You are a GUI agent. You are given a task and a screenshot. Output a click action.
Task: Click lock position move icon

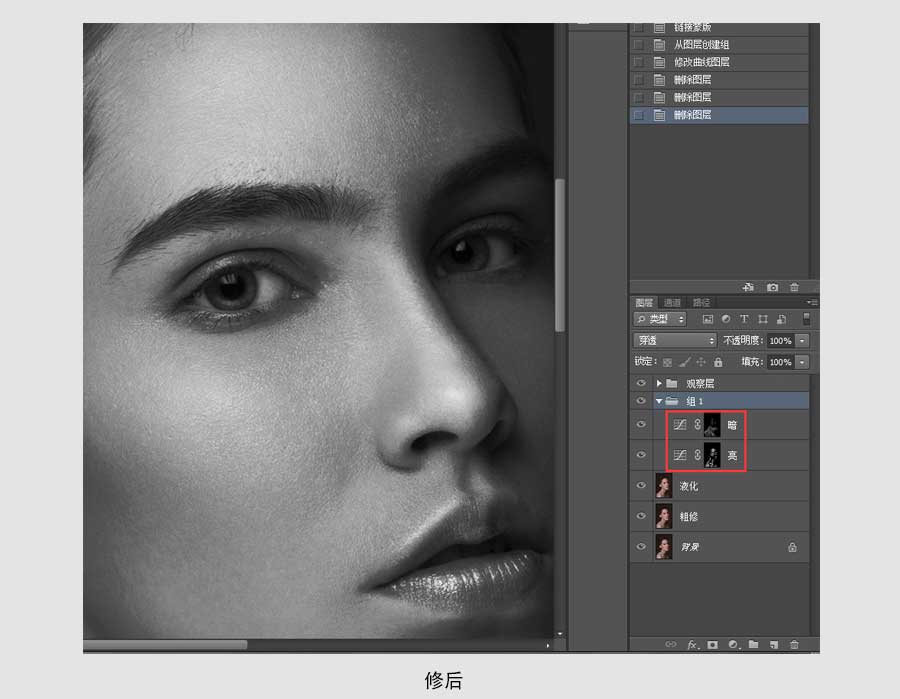pyautogui.click(x=701, y=362)
